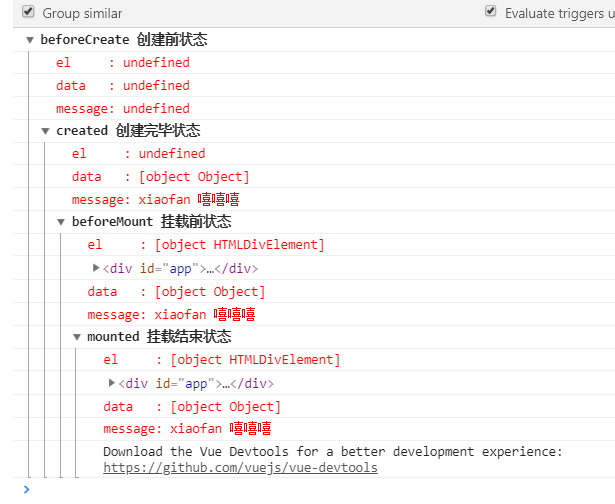Select 'el : undefined' under created
The width and height of the screenshot is (615, 504).
(x=138, y=154)
